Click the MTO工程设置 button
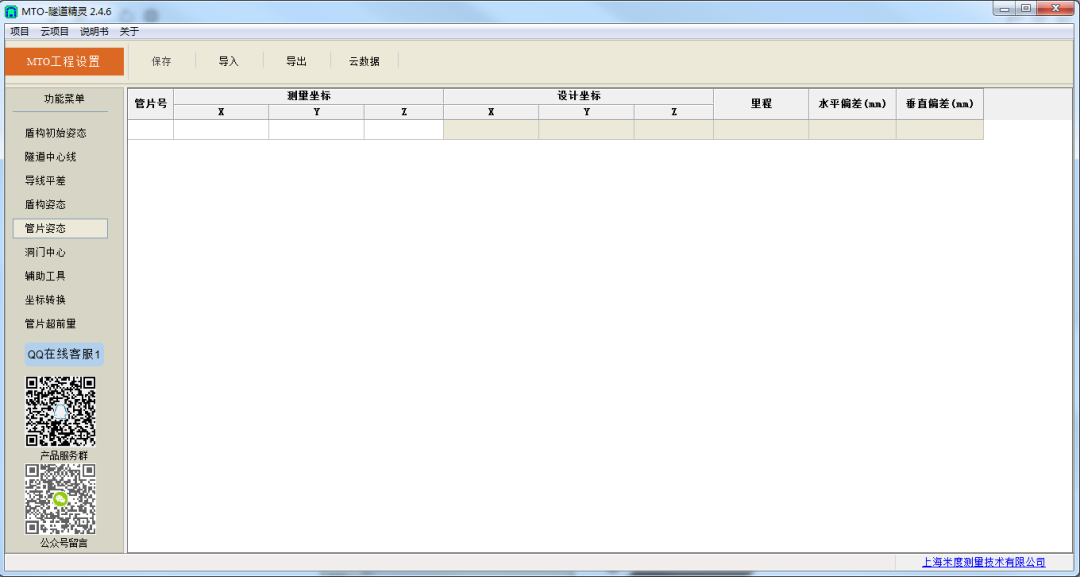This screenshot has height=577, width=1080. pos(64,61)
